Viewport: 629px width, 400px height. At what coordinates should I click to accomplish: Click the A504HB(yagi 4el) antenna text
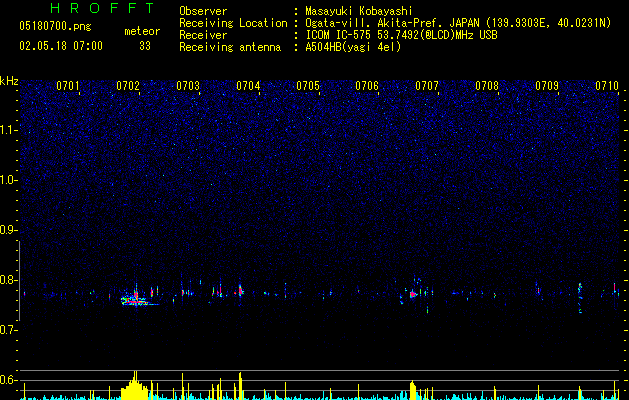coord(353,47)
